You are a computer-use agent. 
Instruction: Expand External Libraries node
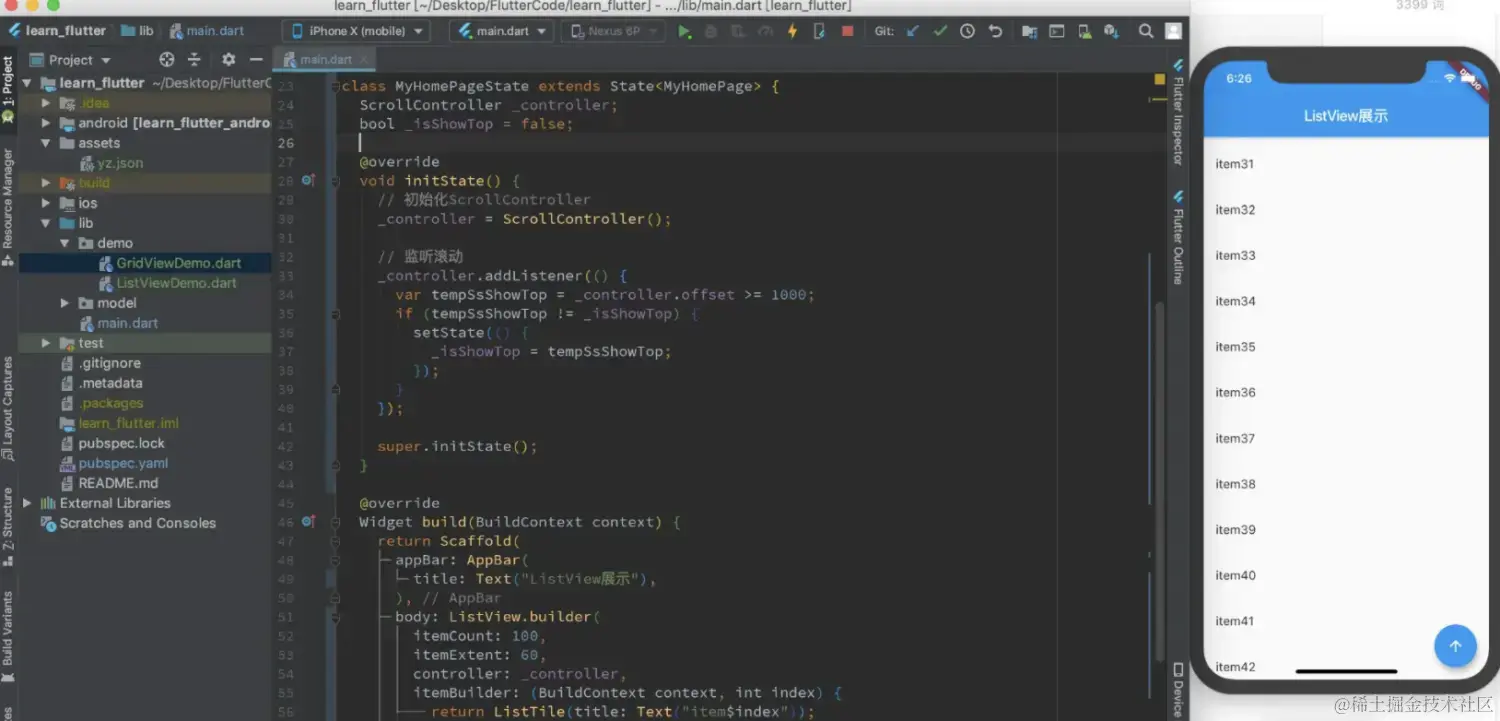(27, 503)
